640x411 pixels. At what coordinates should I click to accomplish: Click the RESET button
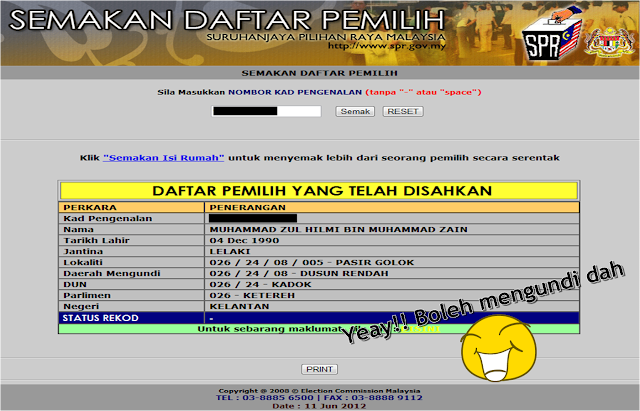(x=403, y=111)
